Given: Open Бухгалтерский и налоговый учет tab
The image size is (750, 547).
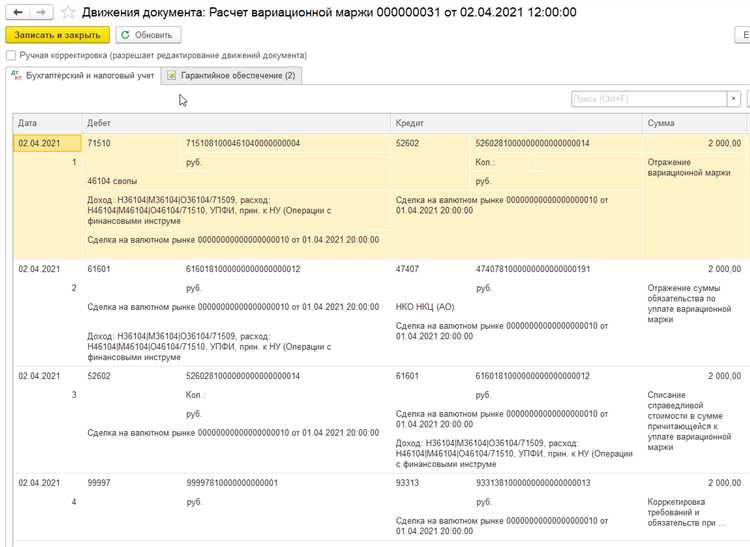Looking at the screenshot, I should click(88, 75).
